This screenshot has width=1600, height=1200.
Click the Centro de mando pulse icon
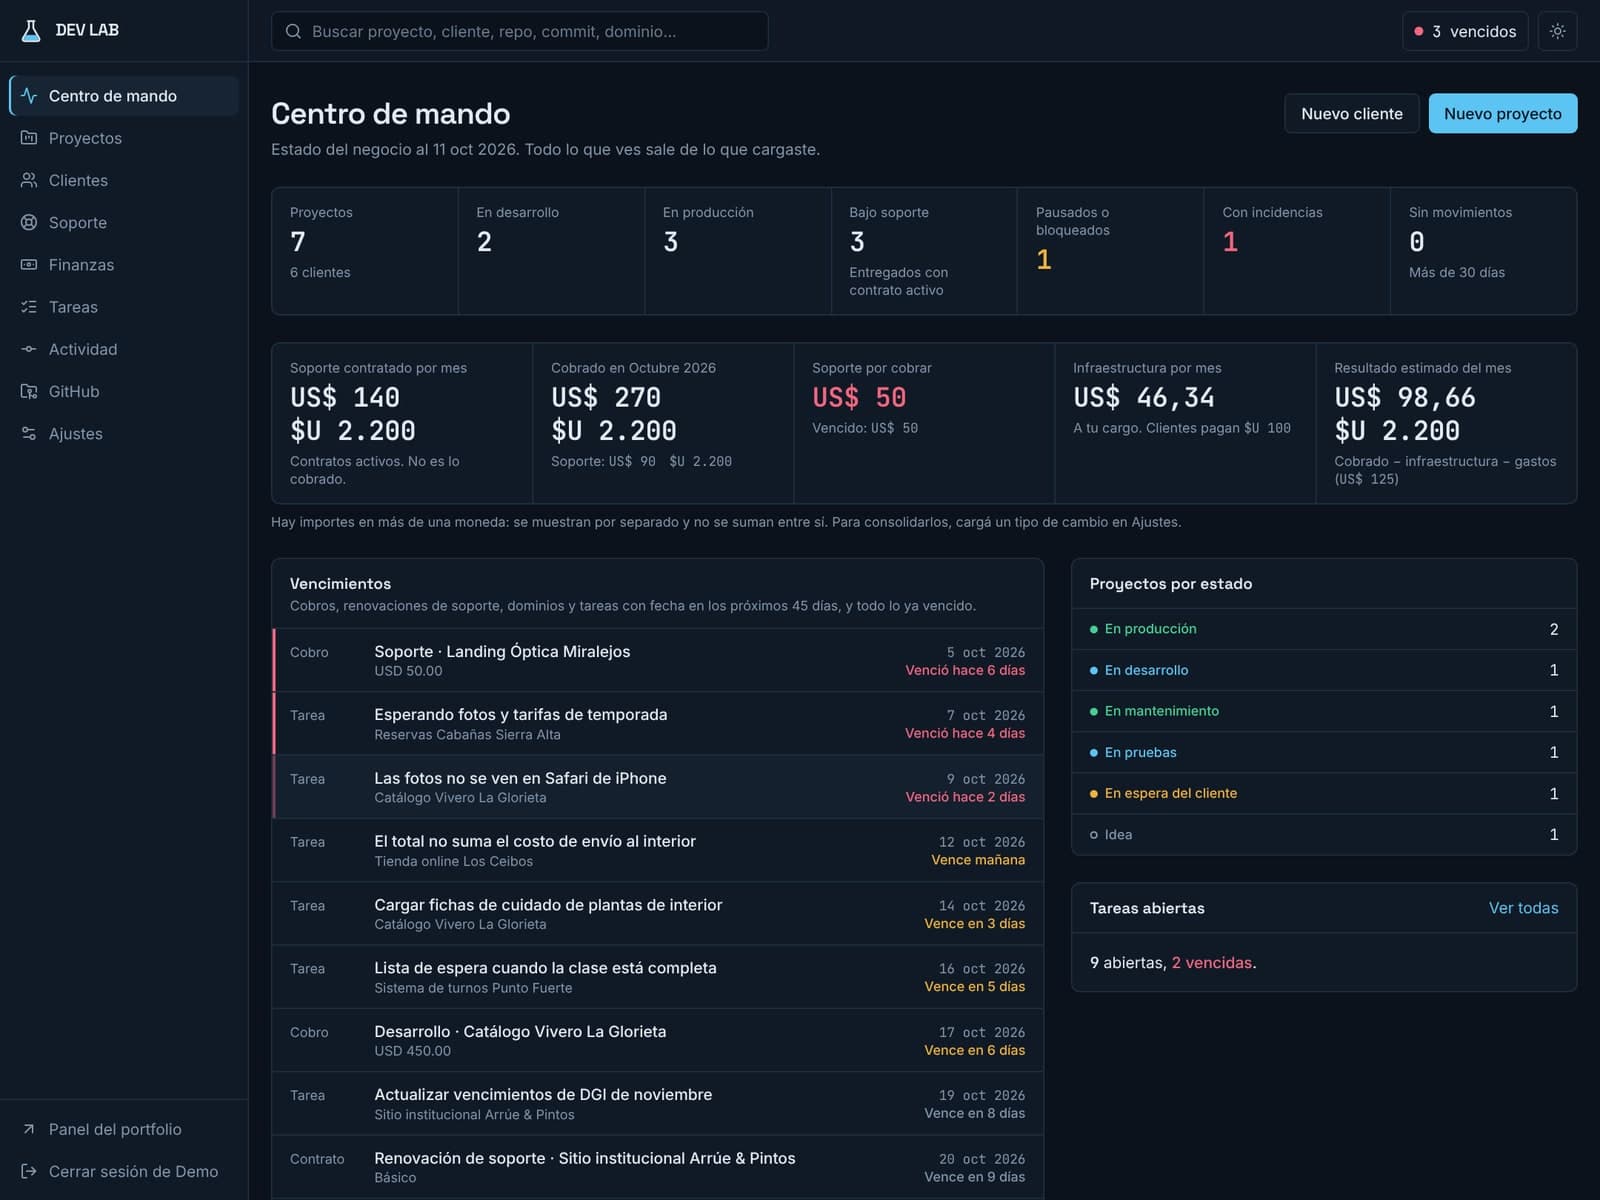pos(29,96)
